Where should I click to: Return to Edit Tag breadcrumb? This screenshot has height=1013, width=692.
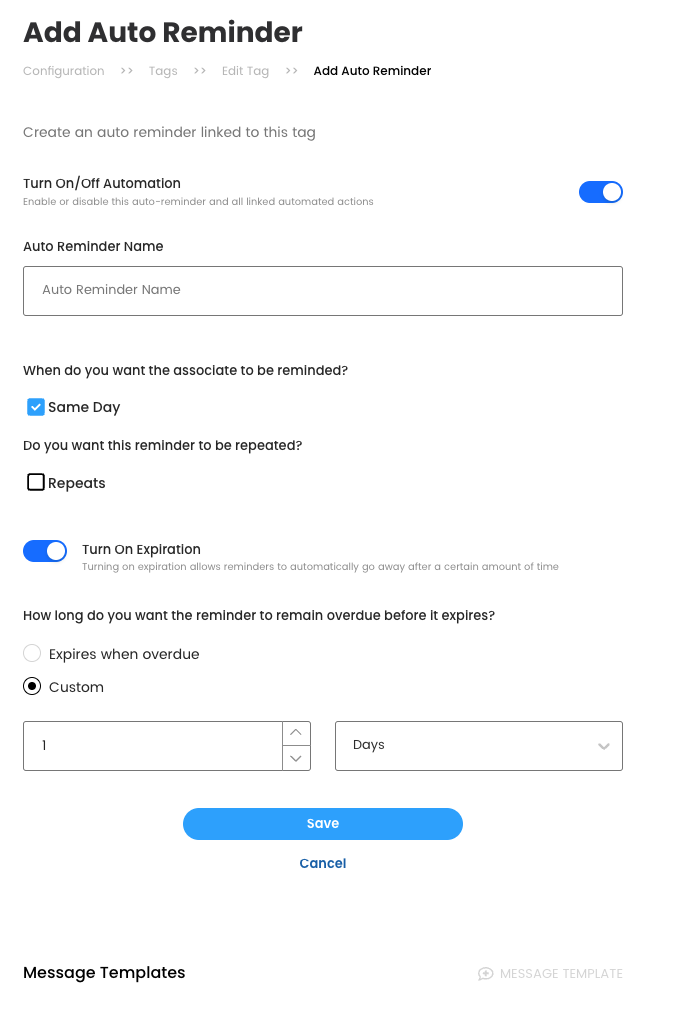[245, 71]
